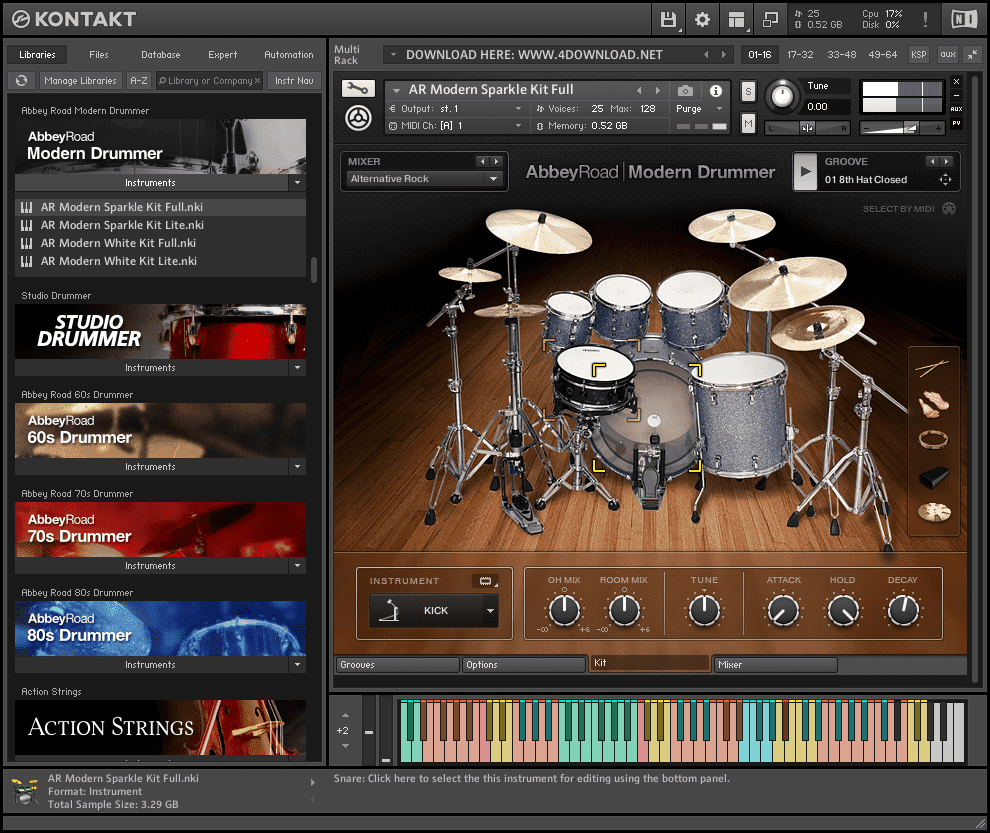Toggle minimized view icon

(x=770, y=20)
